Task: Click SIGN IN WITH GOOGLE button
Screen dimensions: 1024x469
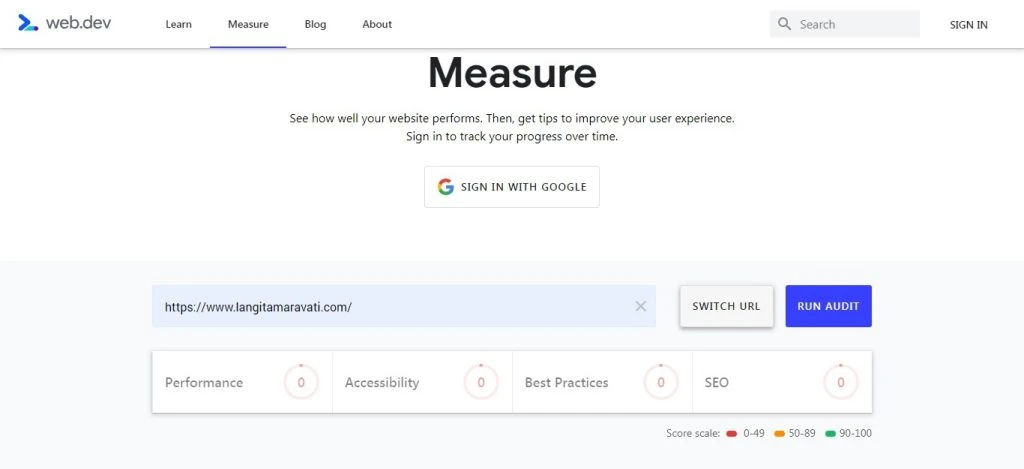Action: (512, 187)
